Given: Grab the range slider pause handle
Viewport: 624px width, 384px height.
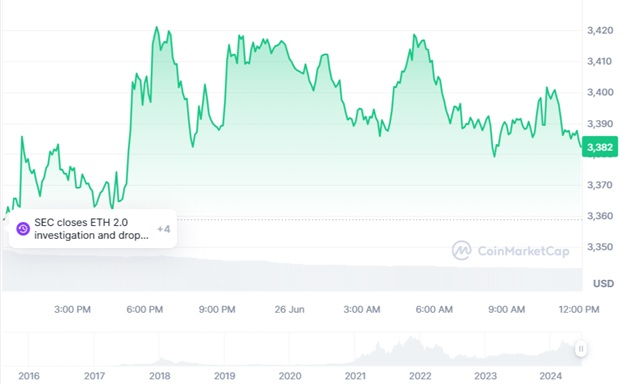Looking at the screenshot, I should 581,349.
